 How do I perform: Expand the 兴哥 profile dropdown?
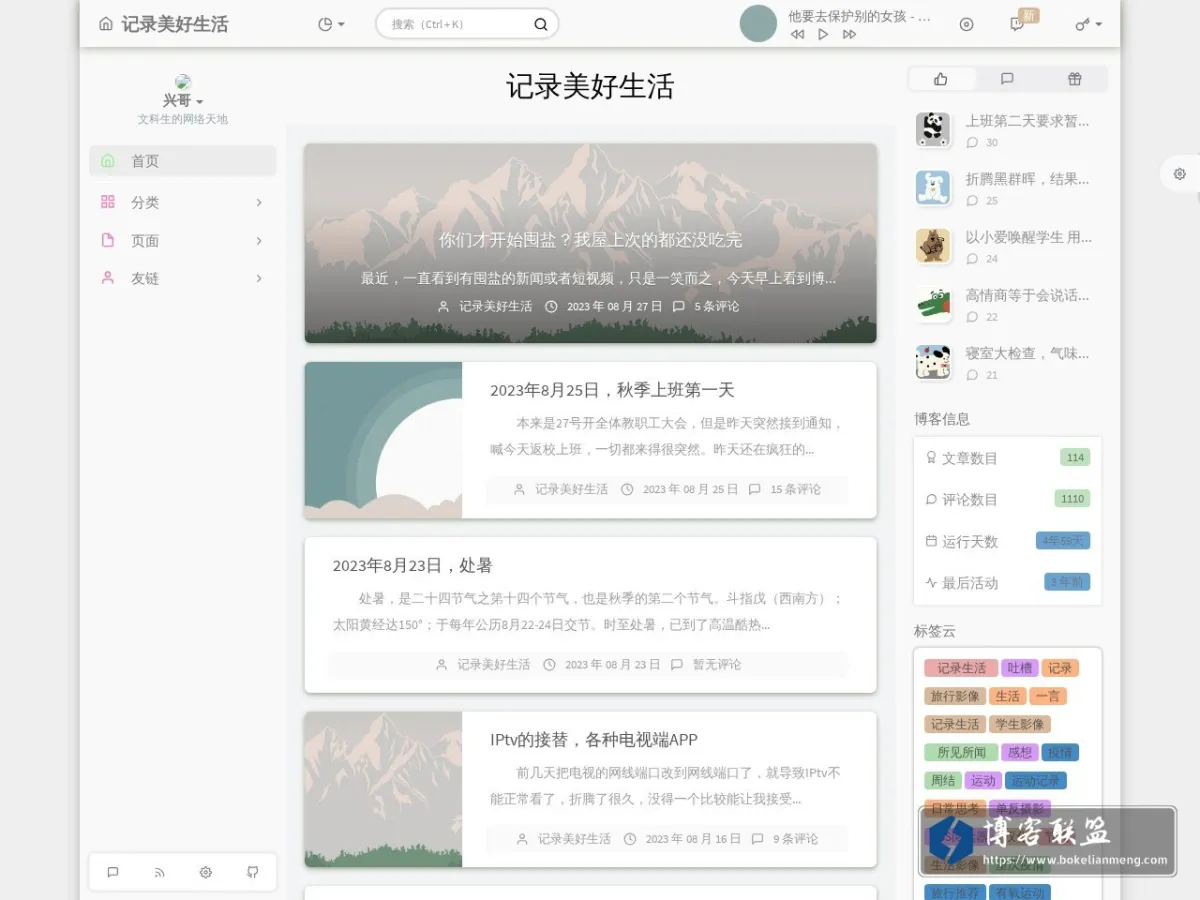coord(183,101)
